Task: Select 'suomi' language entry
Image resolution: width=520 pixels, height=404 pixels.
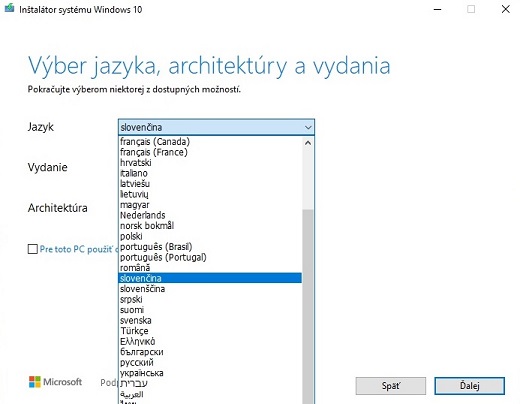Action: [210, 310]
